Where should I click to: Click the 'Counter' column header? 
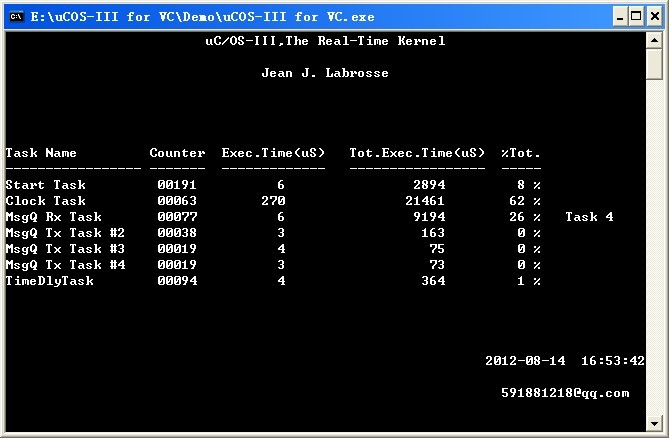177,153
